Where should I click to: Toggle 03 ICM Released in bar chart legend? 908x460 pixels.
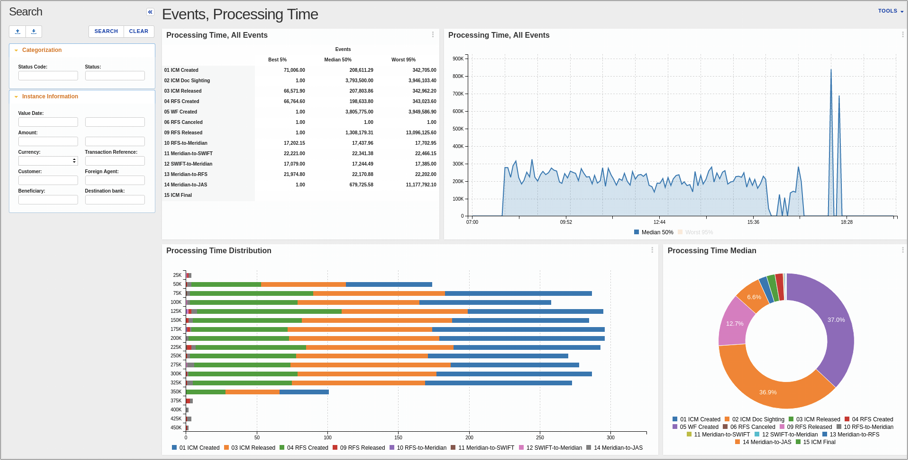click(249, 448)
